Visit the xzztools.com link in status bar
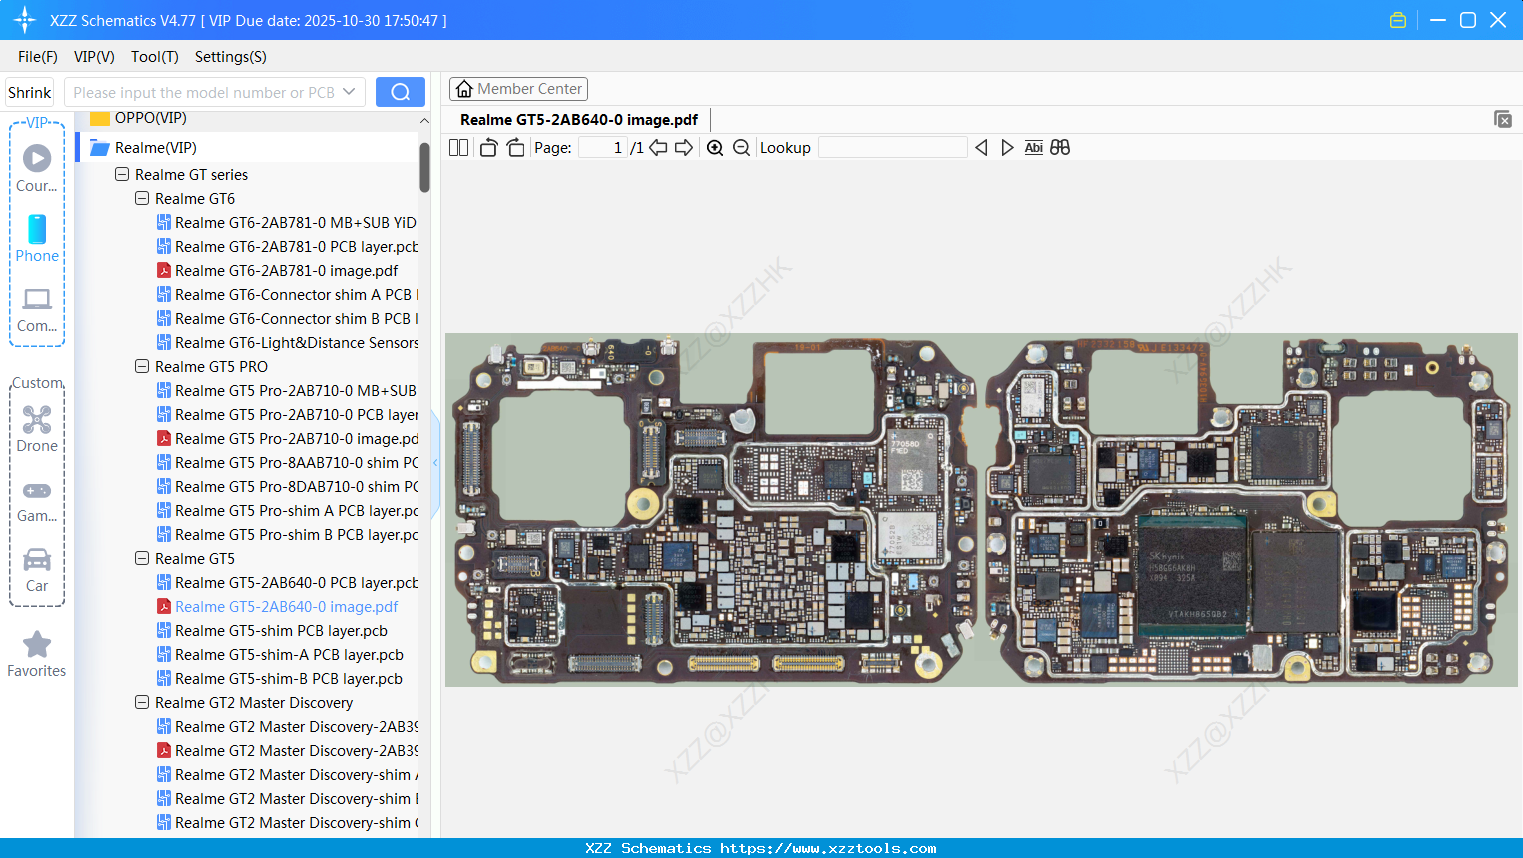1523x858 pixels. 828,848
